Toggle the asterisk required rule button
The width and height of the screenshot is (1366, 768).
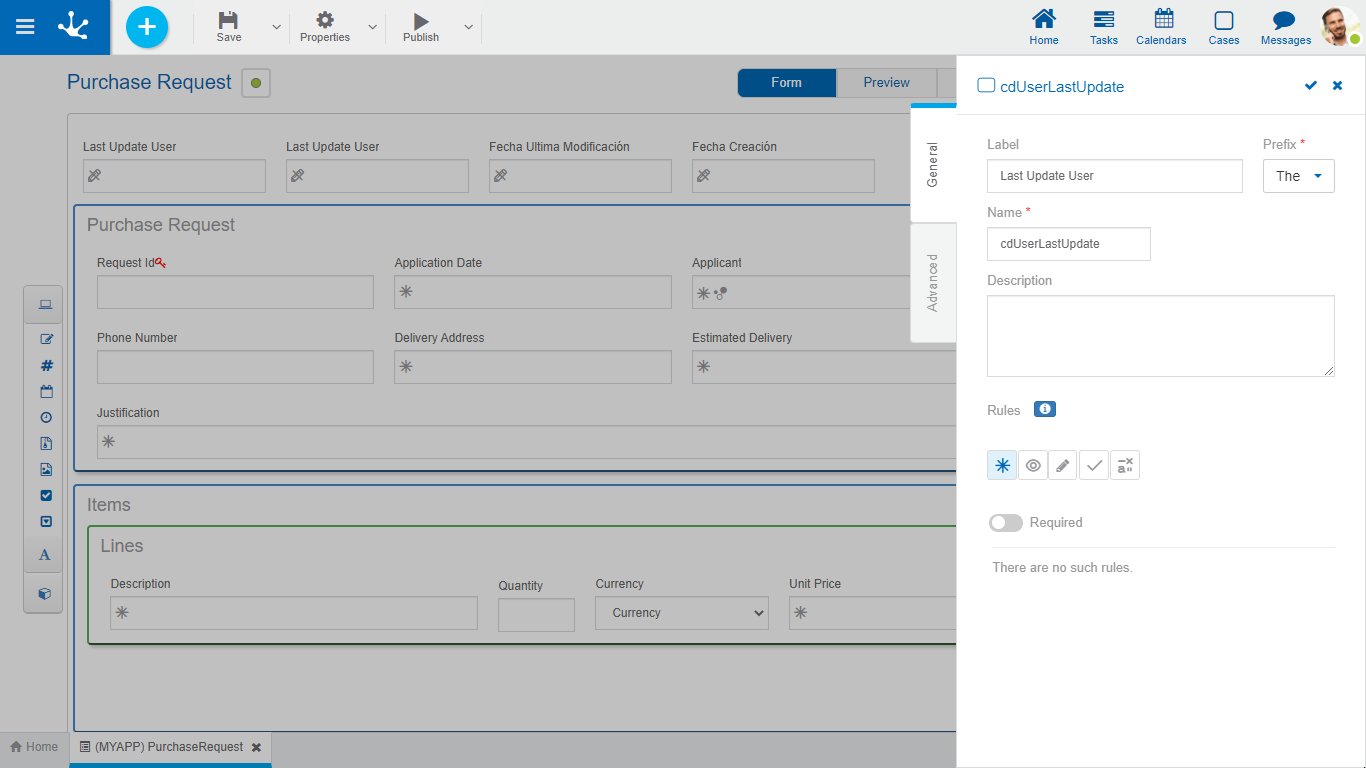1002,466
